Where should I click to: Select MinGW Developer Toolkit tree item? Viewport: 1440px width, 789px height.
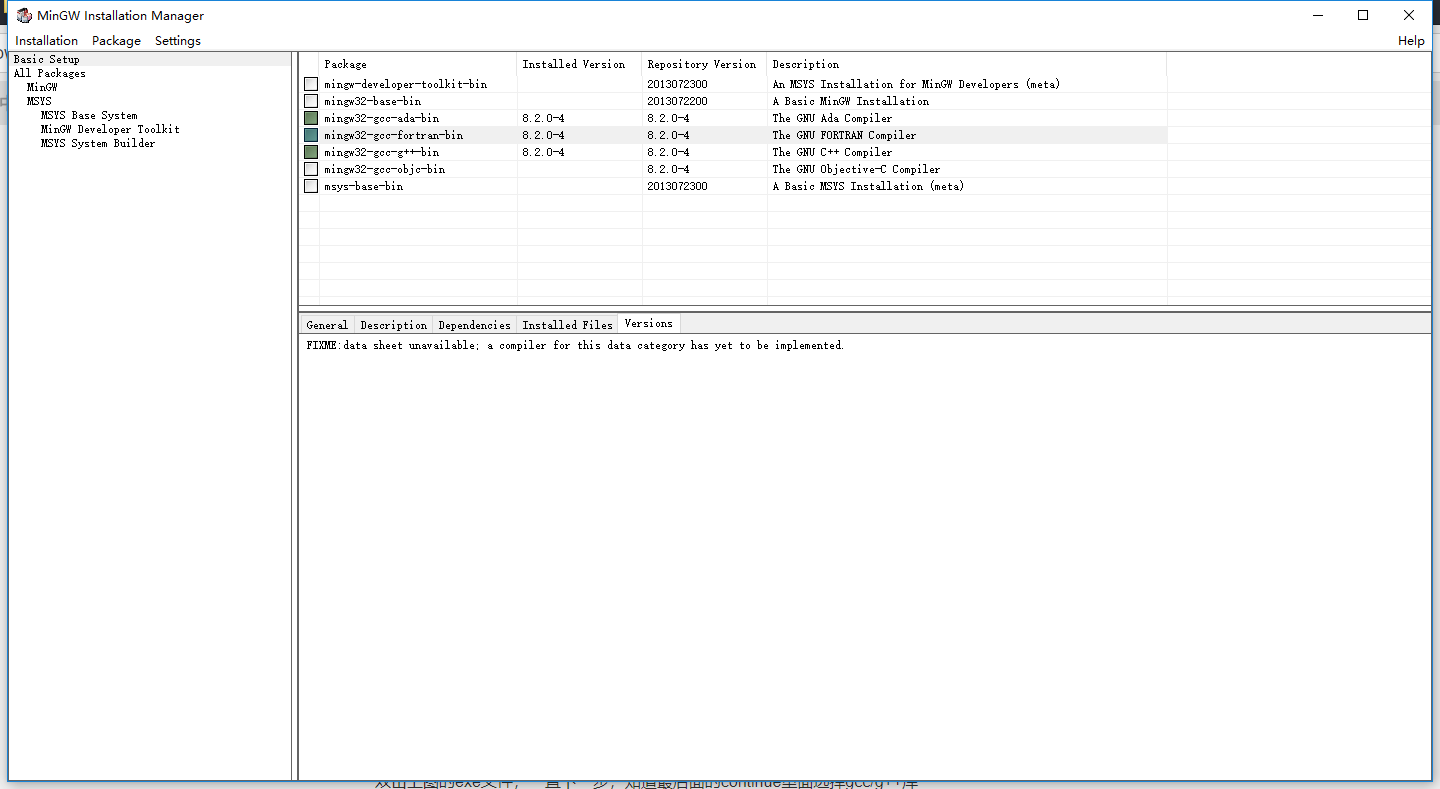tap(110, 129)
